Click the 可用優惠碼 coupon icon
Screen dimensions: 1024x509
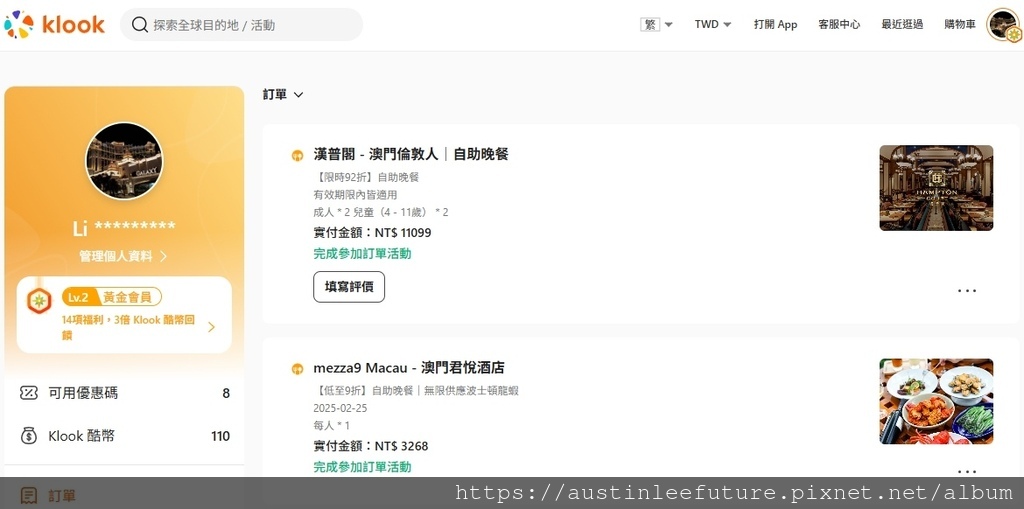29,393
